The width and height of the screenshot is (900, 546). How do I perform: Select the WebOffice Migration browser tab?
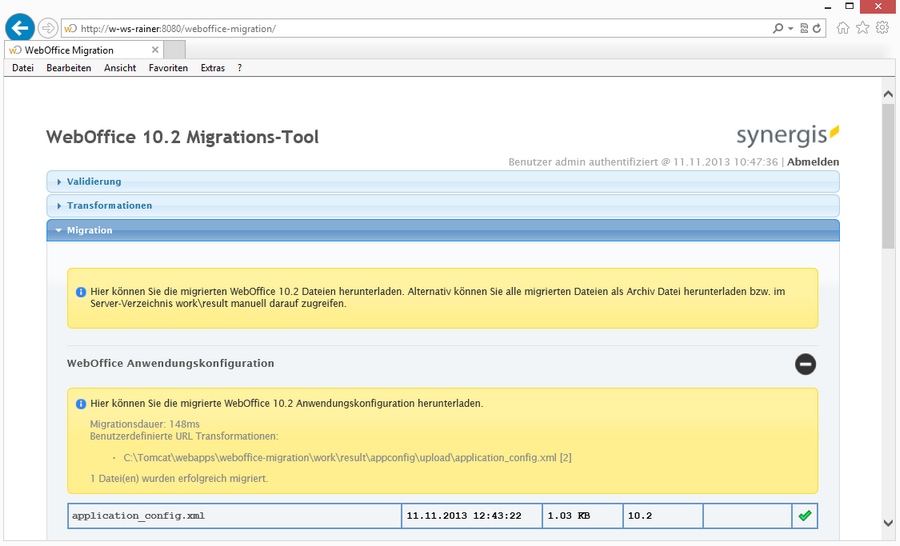point(83,50)
